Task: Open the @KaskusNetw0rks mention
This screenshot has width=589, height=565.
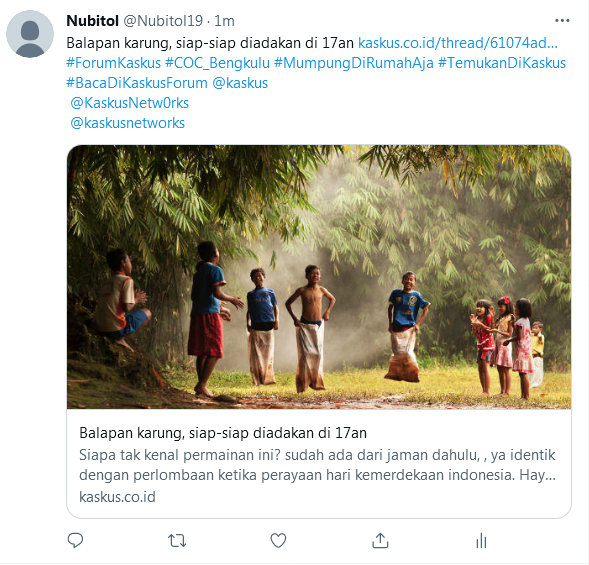Action: click(x=130, y=103)
